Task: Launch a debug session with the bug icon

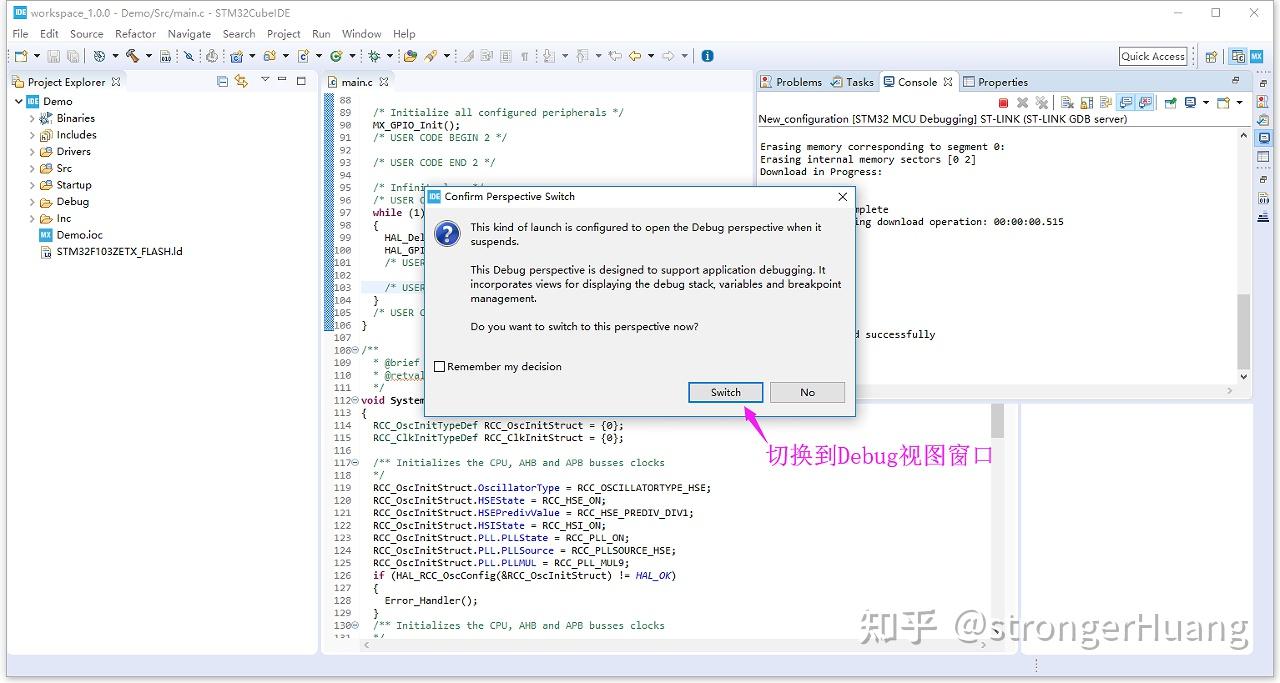Action: click(373, 56)
